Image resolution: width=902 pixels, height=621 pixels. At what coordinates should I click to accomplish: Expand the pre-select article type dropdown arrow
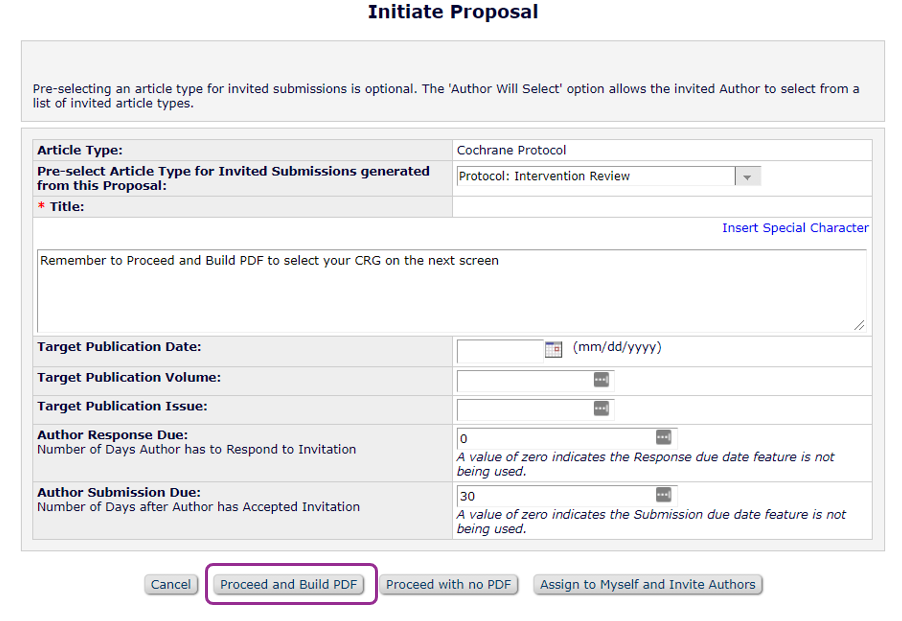point(748,177)
